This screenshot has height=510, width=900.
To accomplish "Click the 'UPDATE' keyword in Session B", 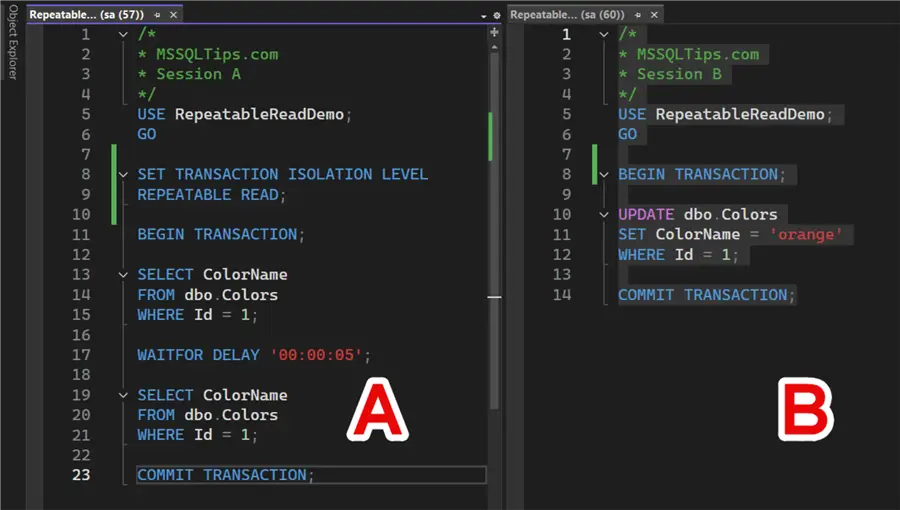I will pos(646,215).
